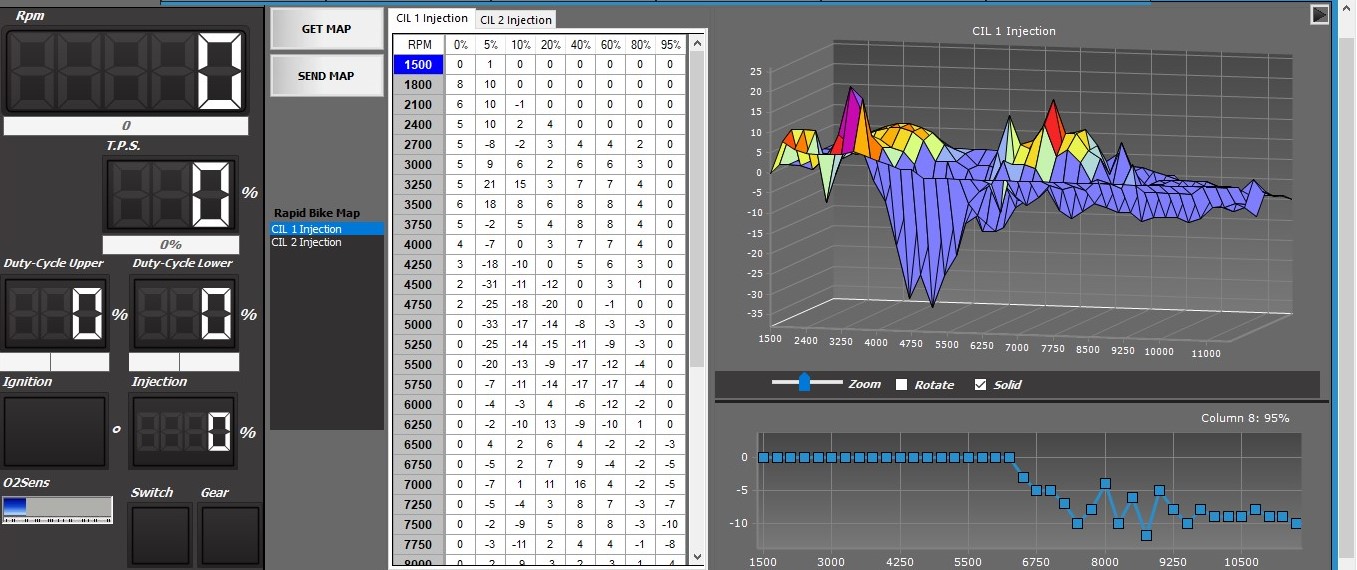Select the cell with value 21 in the 3250 row
The height and width of the screenshot is (570, 1357).
(x=490, y=184)
